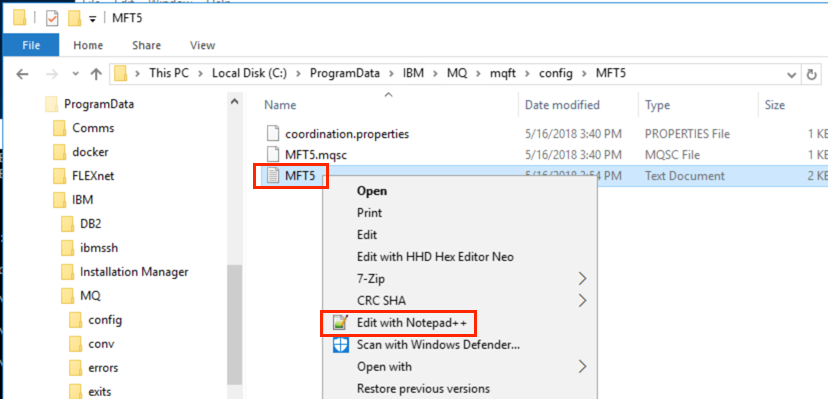Screen dimensions: 828x399
Task: Select Comms folder in navigation tree
Action: coord(93,128)
